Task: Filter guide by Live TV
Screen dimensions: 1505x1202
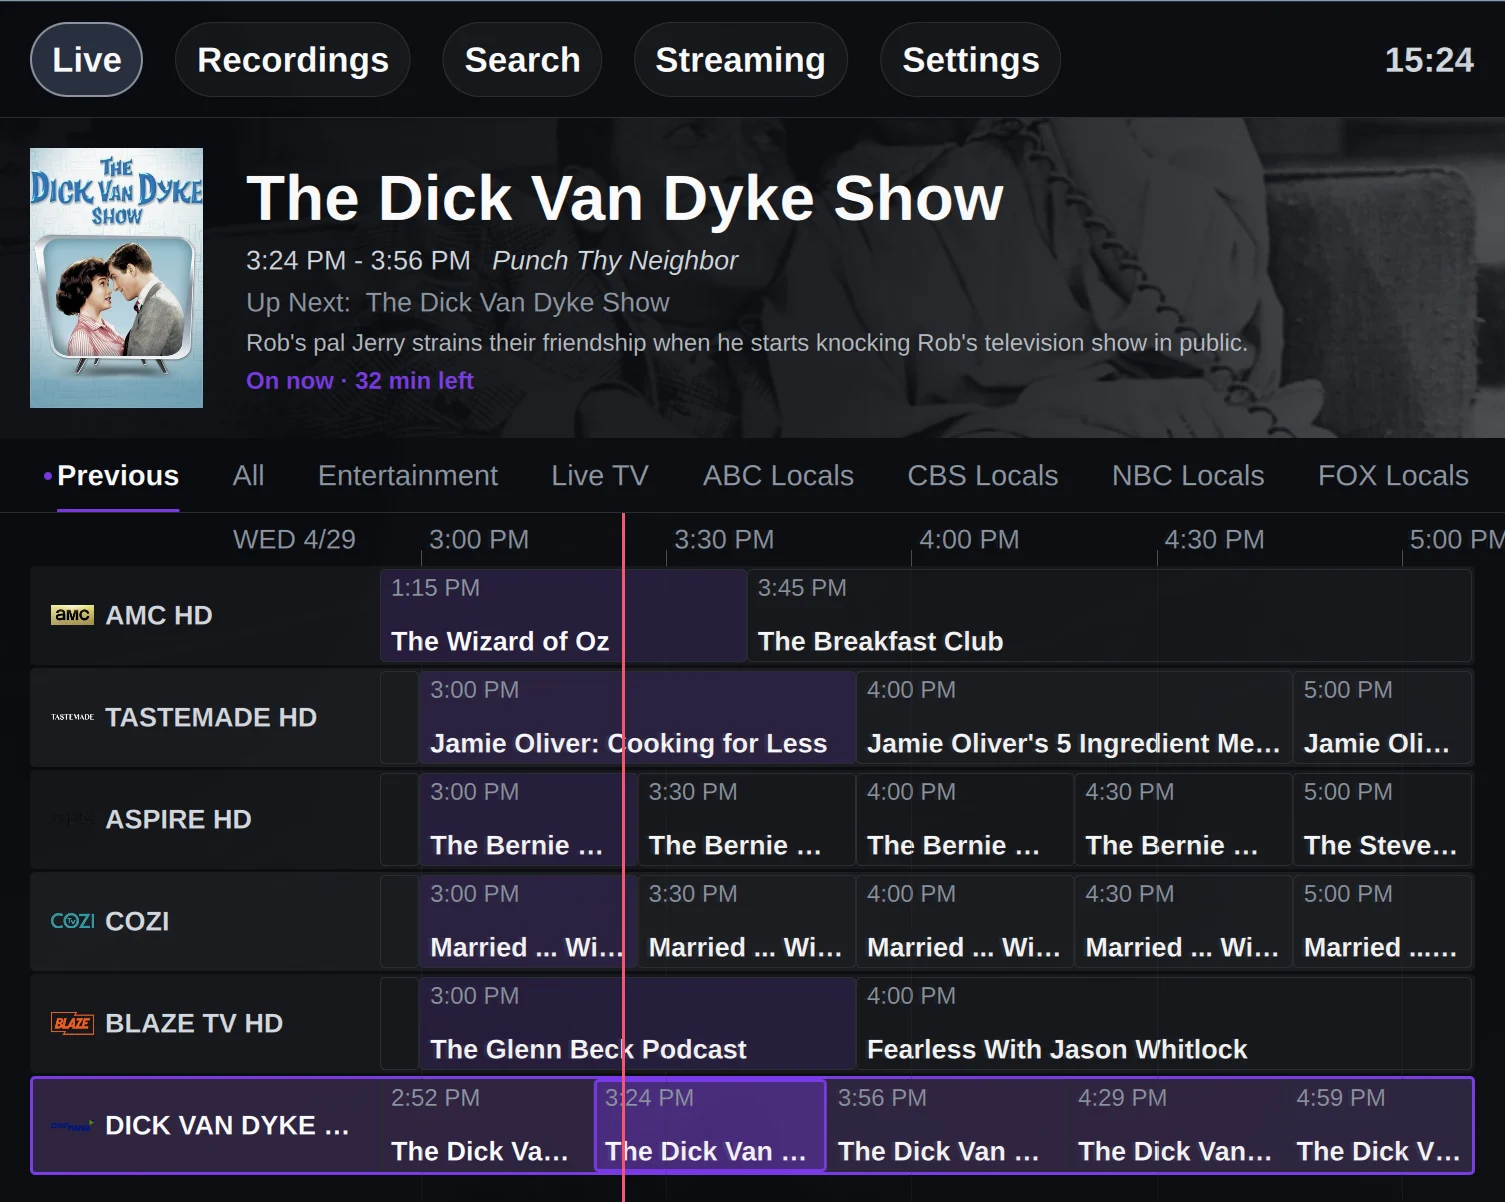Action: pos(600,476)
